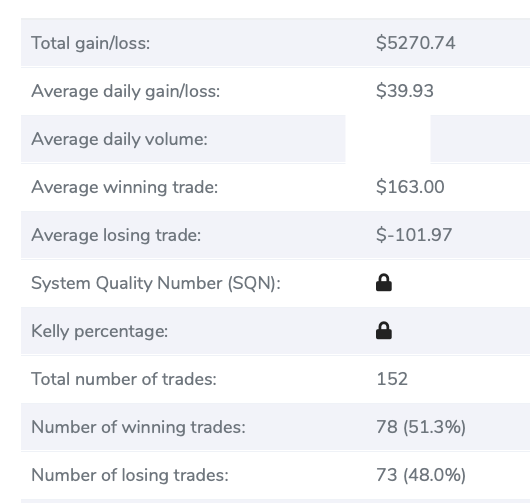Click the Kelly percentage lock icon
The image size is (530, 503).
384,331
